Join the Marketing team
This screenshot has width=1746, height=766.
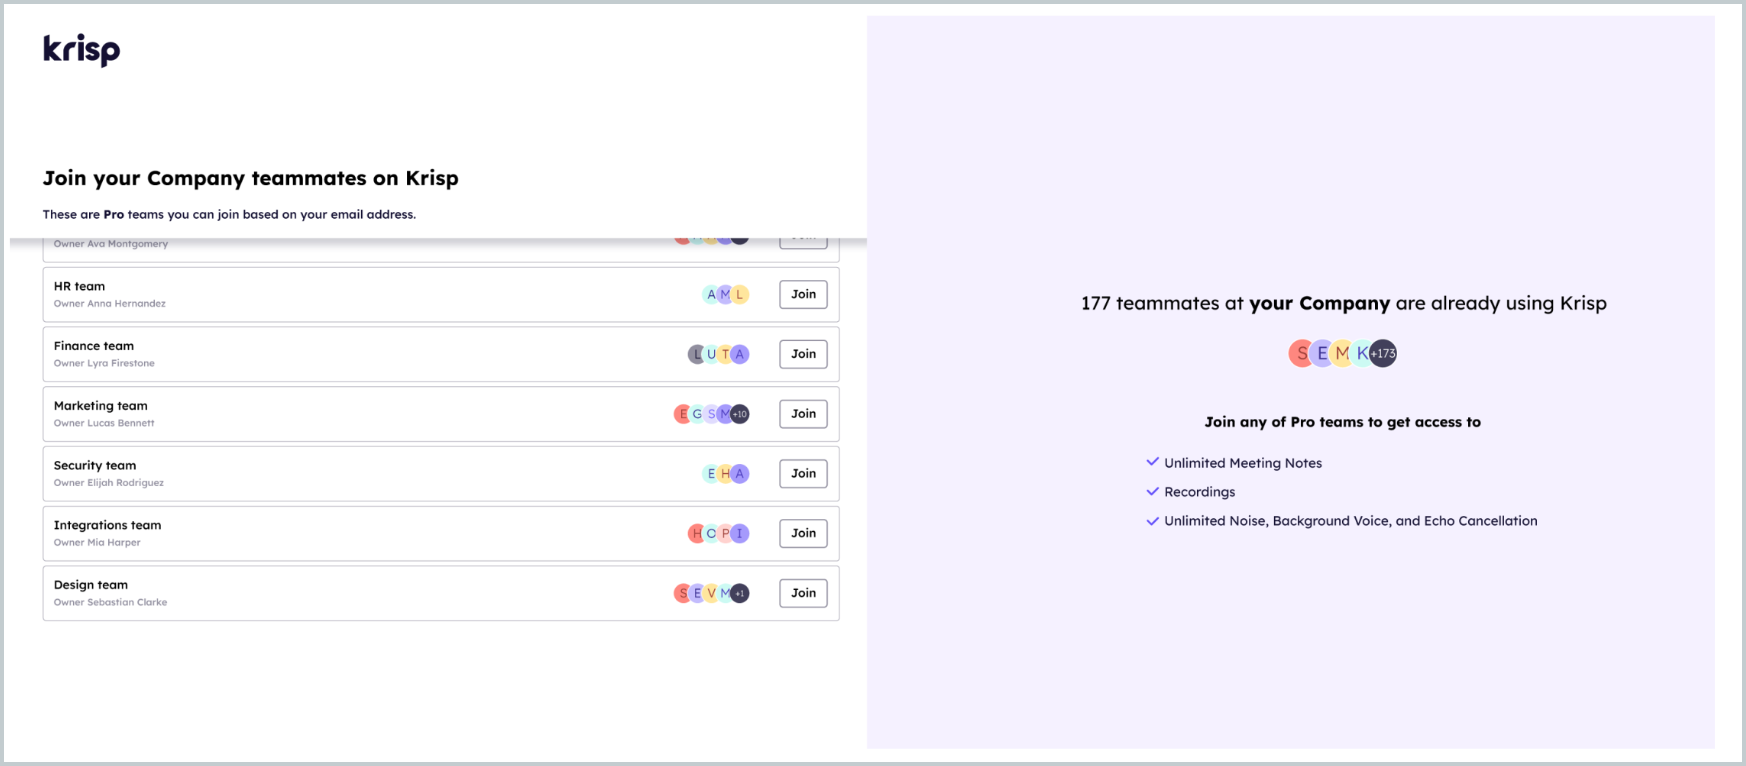click(803, 414)
